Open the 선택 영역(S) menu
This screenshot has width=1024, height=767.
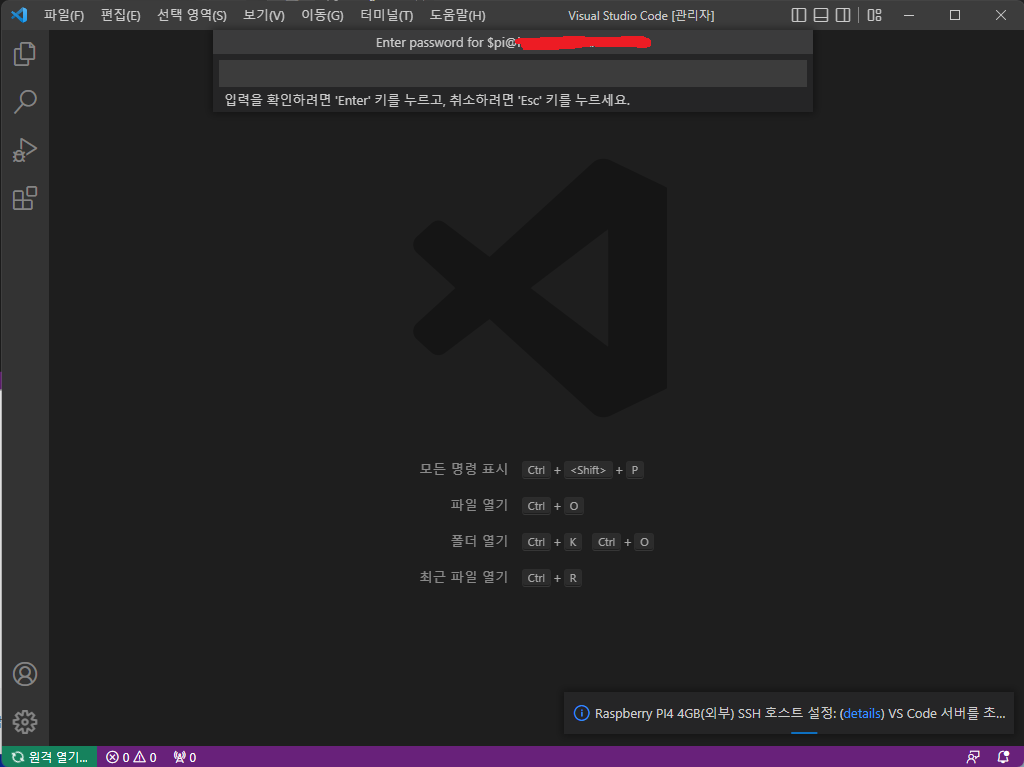pyautogui.click(x=192, y=15)
